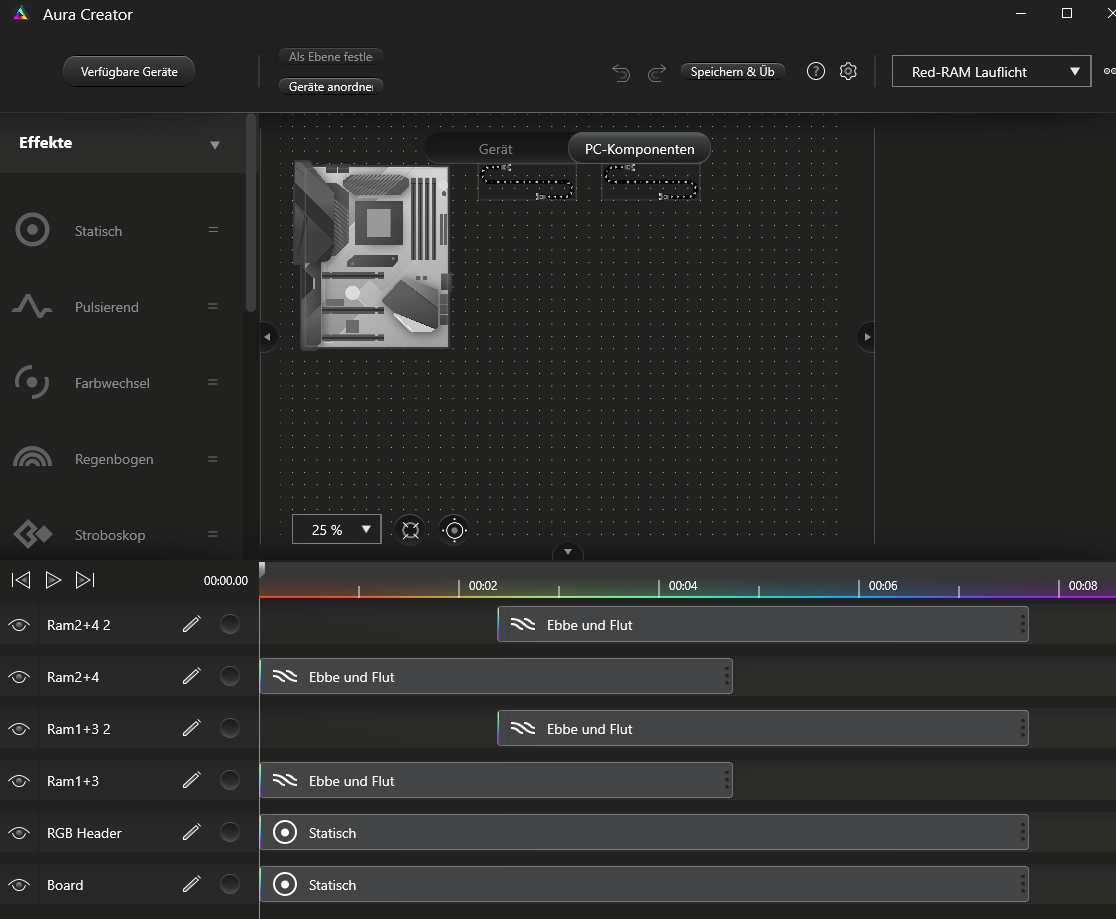Hide the Board layer with eye icon
The image size is (1116, 919).
(x=19, y=885)
